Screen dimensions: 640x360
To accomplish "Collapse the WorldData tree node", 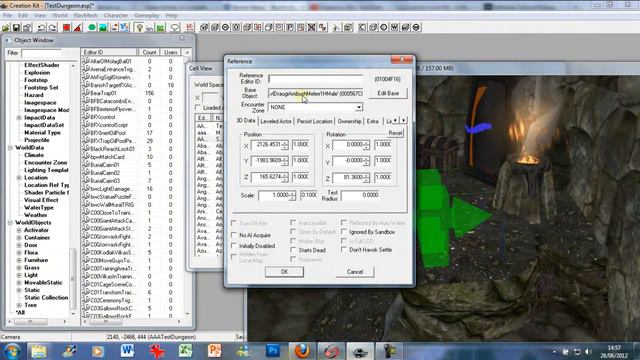I will (x=10, y=148).
